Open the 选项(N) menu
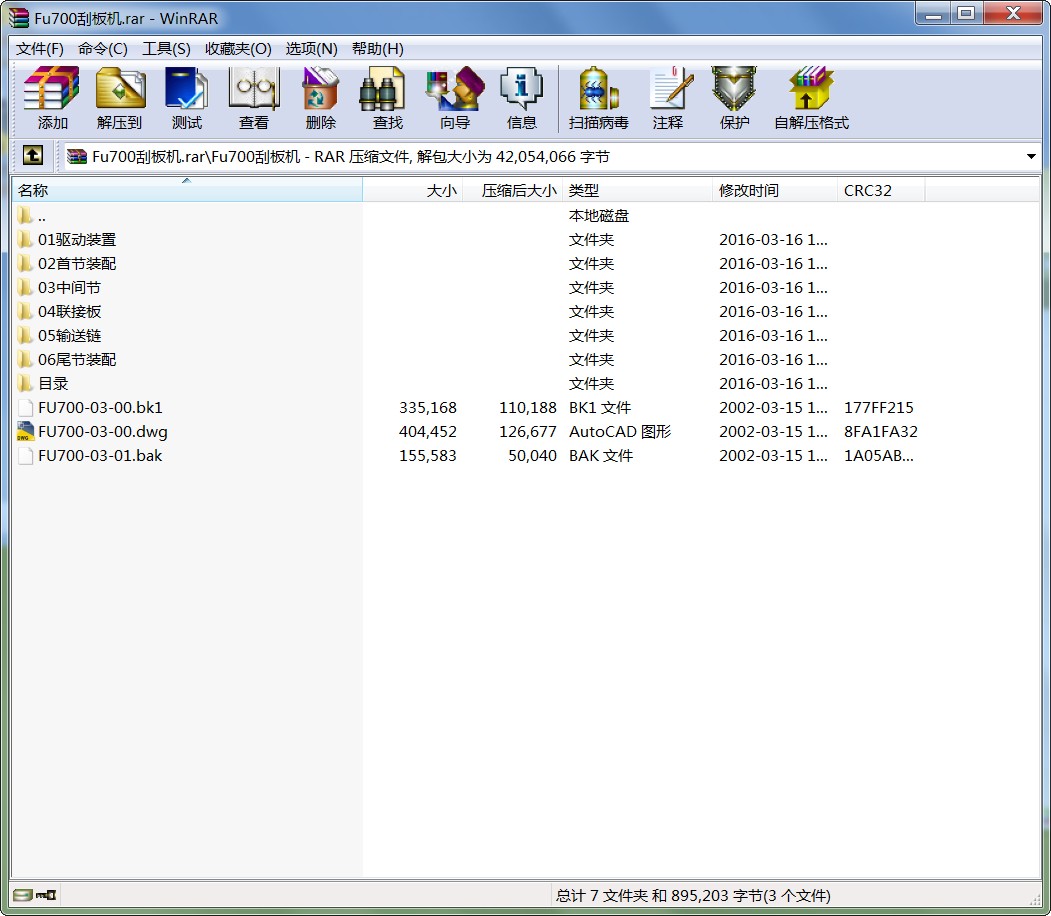 (311, 49)
